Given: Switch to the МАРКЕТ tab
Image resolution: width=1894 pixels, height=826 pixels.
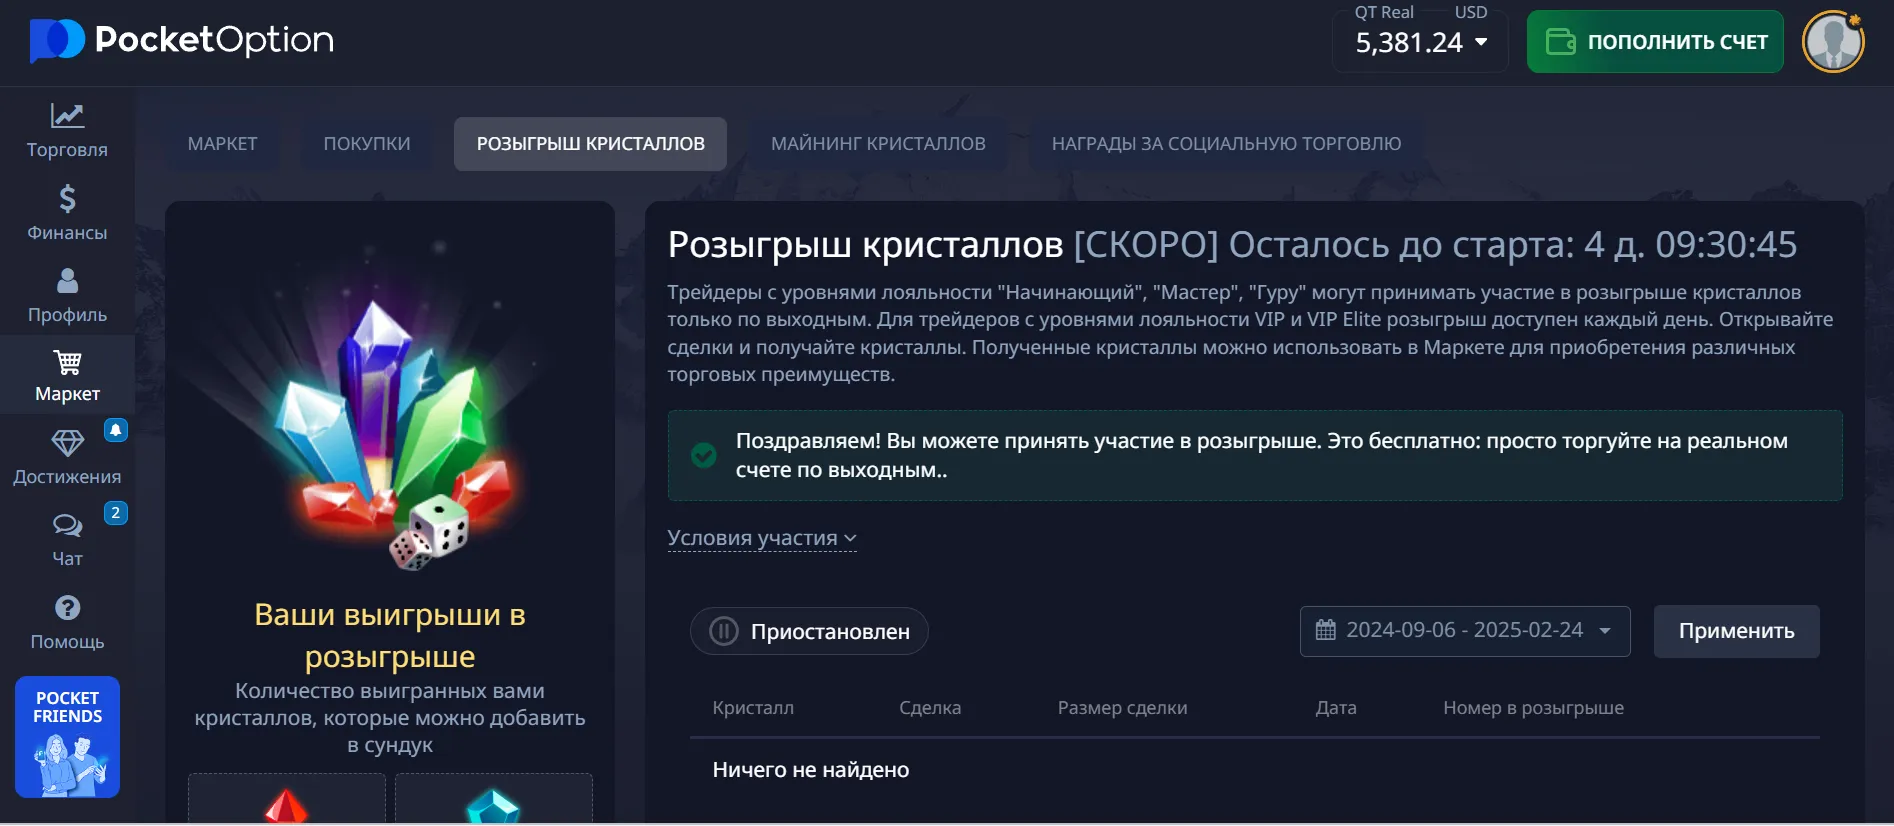Looking at the screenshot, I should [x=222, y=144].
